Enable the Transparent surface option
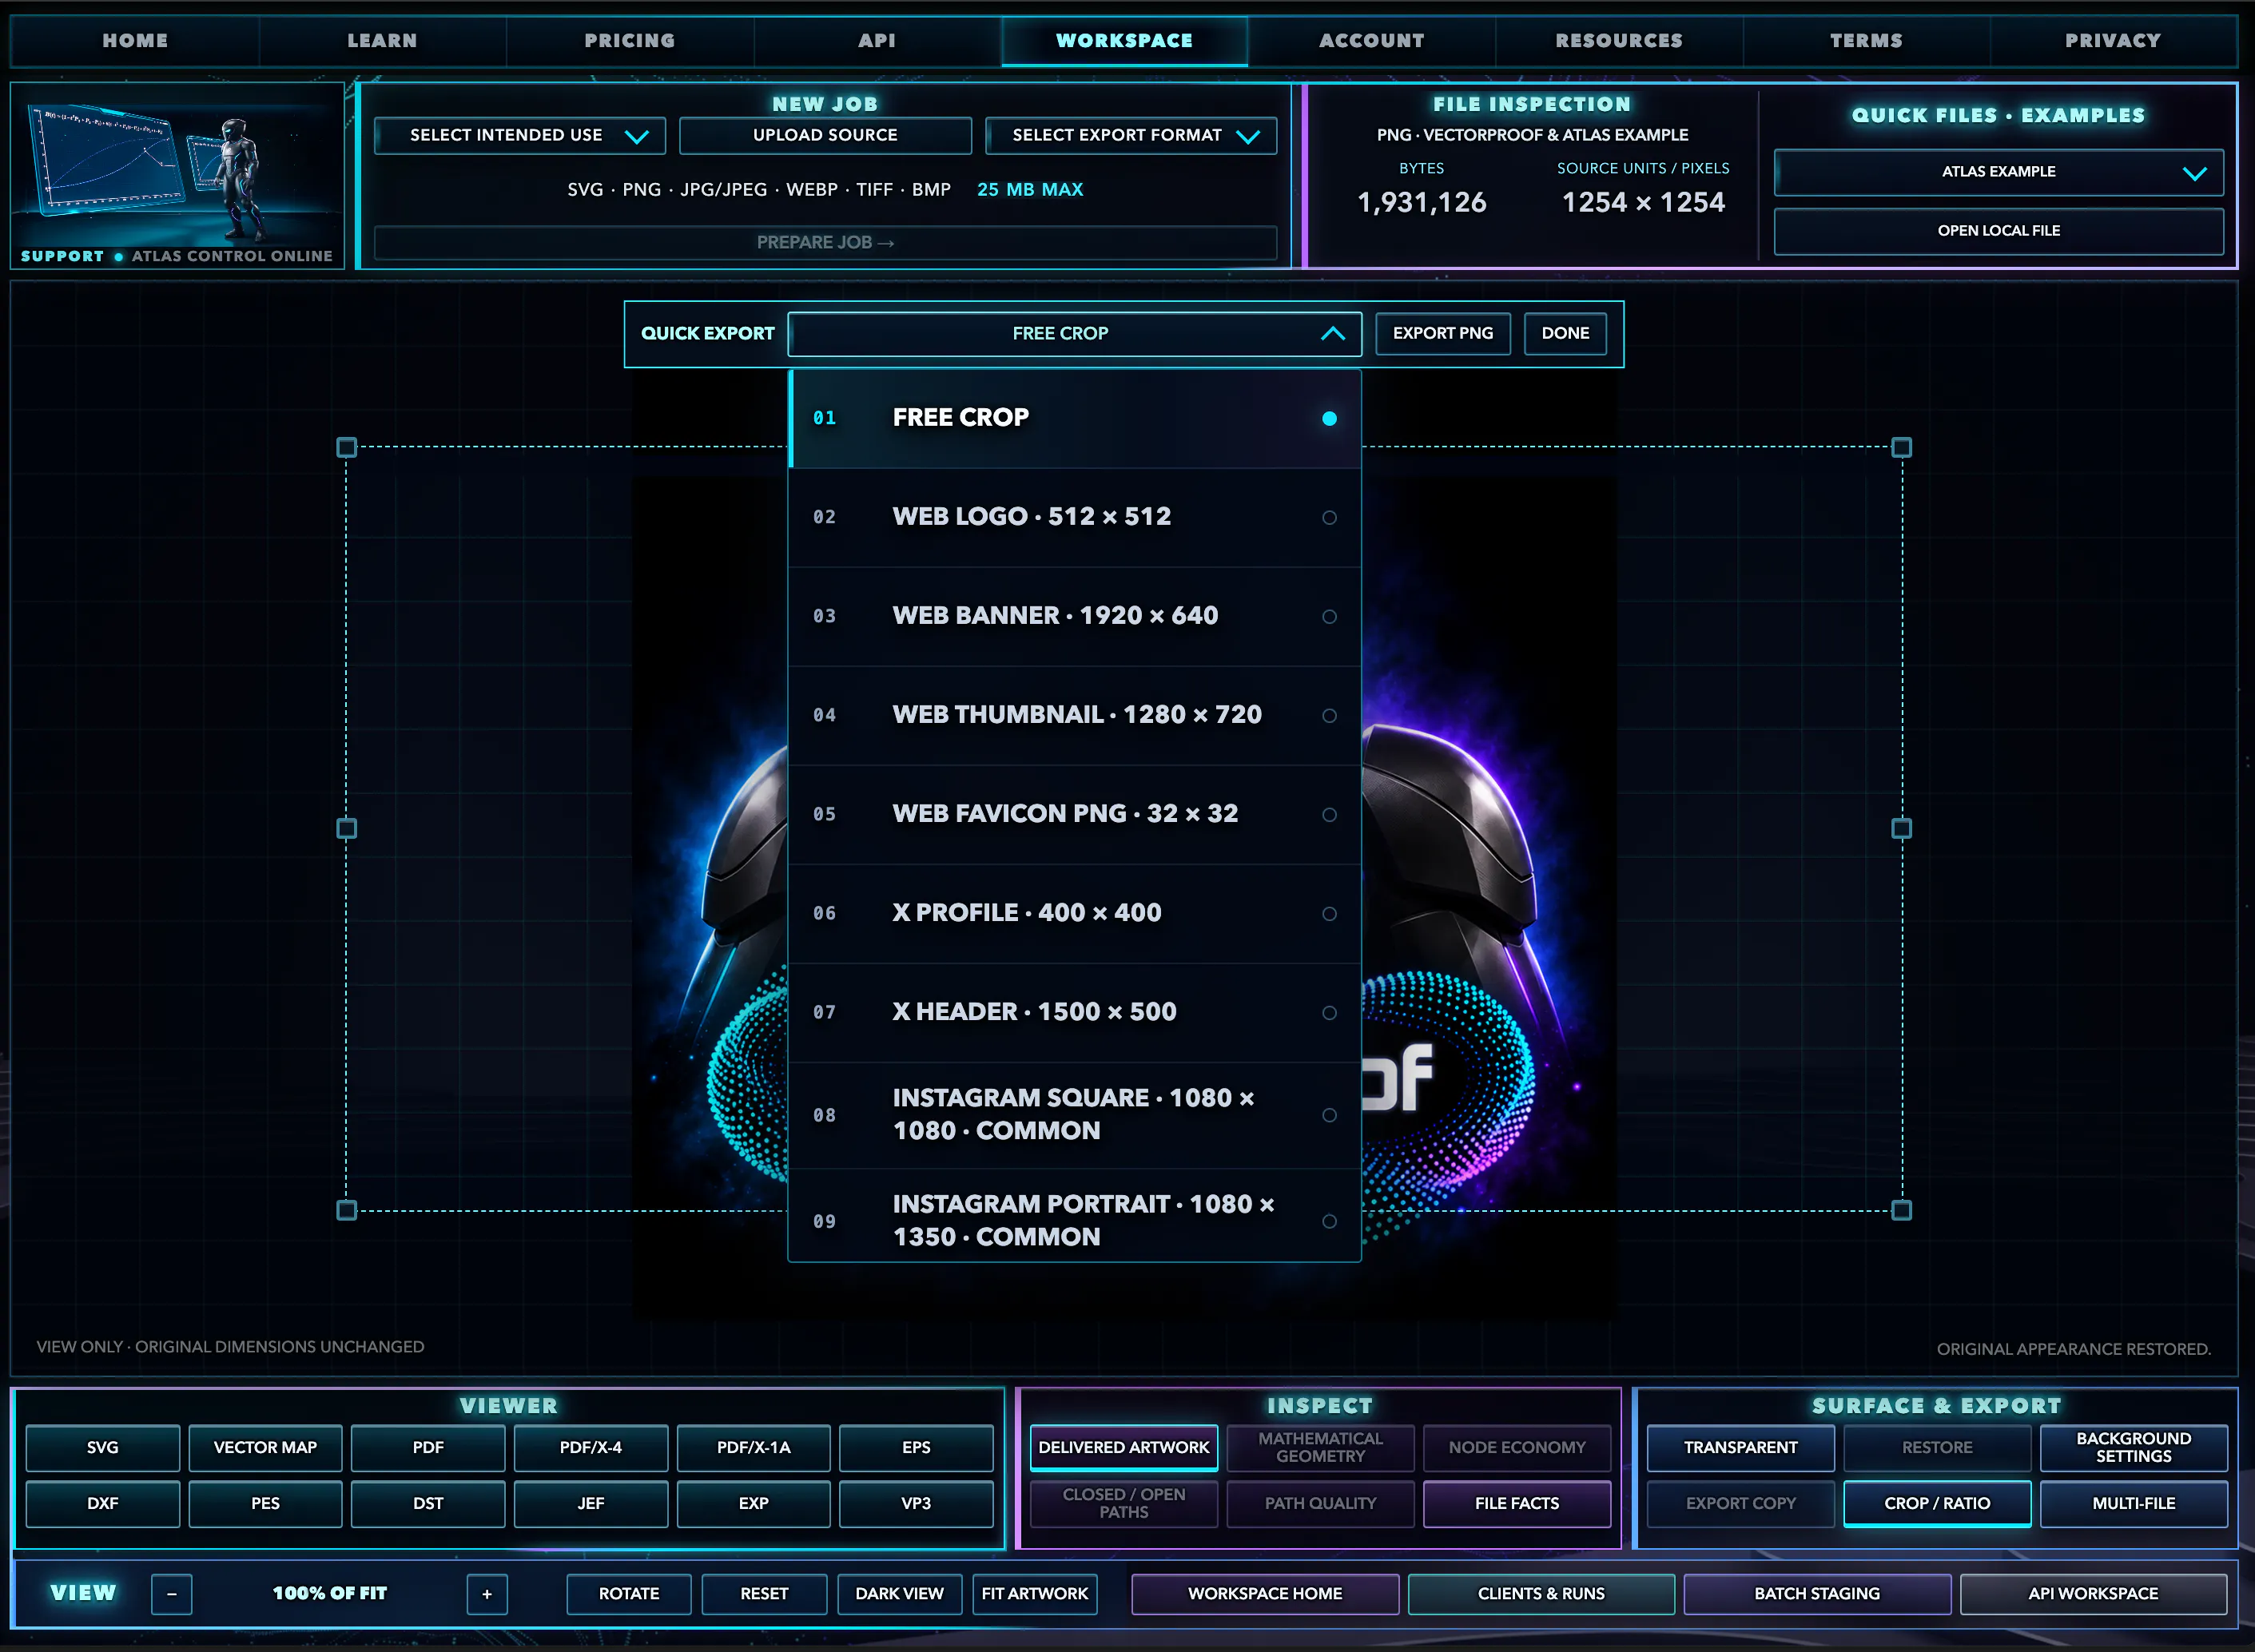This screenshot has width=2255, height=1652. click(x=1740, y=1448)
